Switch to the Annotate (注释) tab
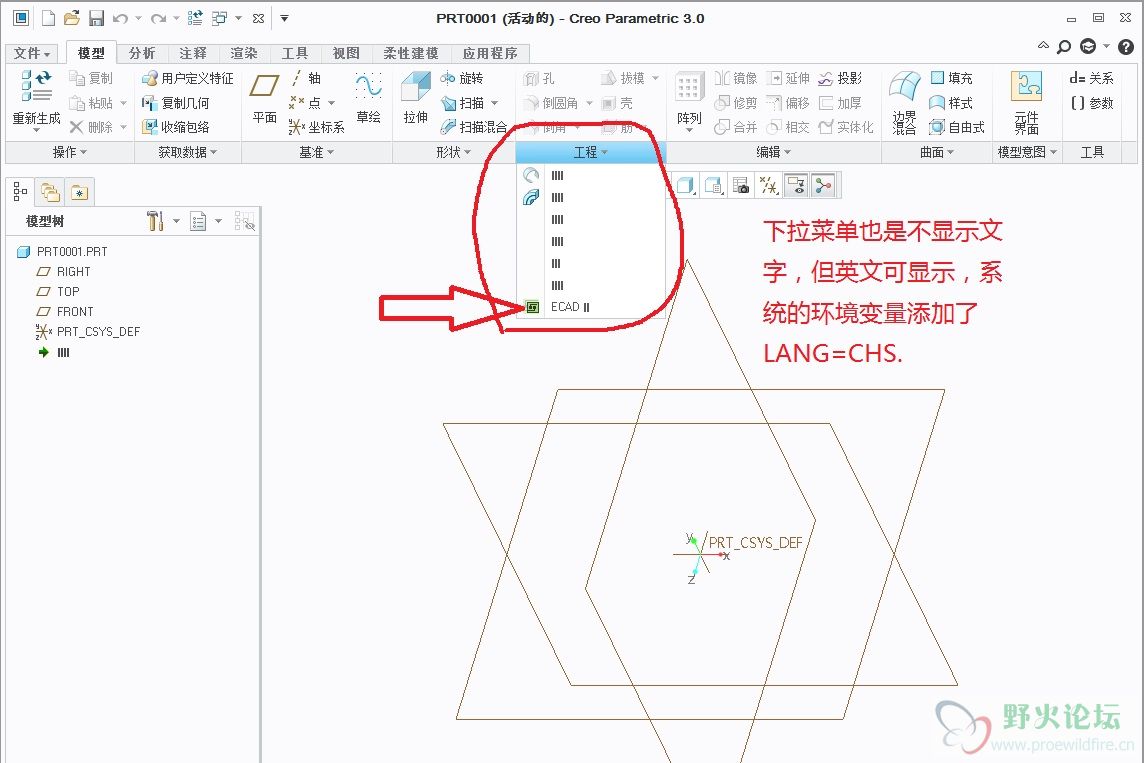The width and height of the screenshot is (1144, 763). (193, 53)
